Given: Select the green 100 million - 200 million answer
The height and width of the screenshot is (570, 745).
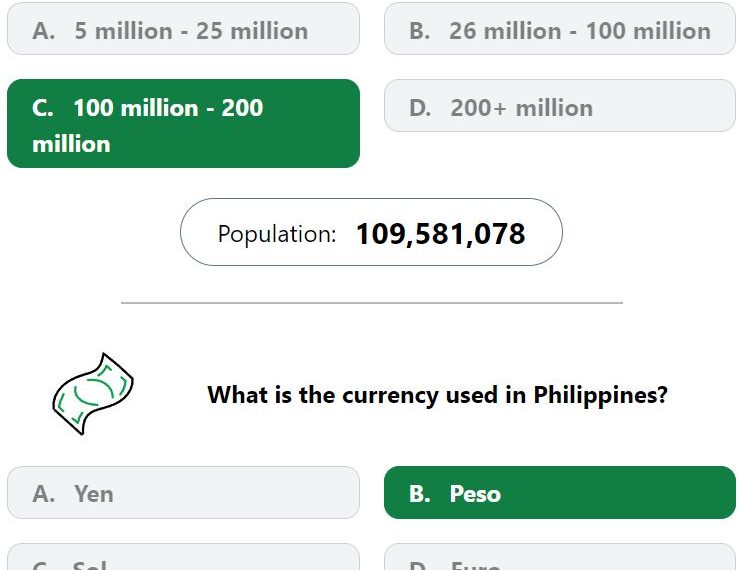Looking at the screenshot, I should [x=183, y=124].
